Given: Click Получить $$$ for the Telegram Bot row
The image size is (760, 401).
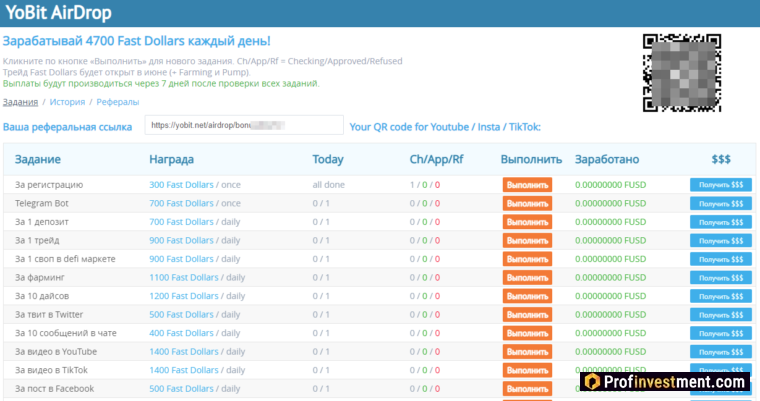Looking at the screenshot, I should [720, 203].
